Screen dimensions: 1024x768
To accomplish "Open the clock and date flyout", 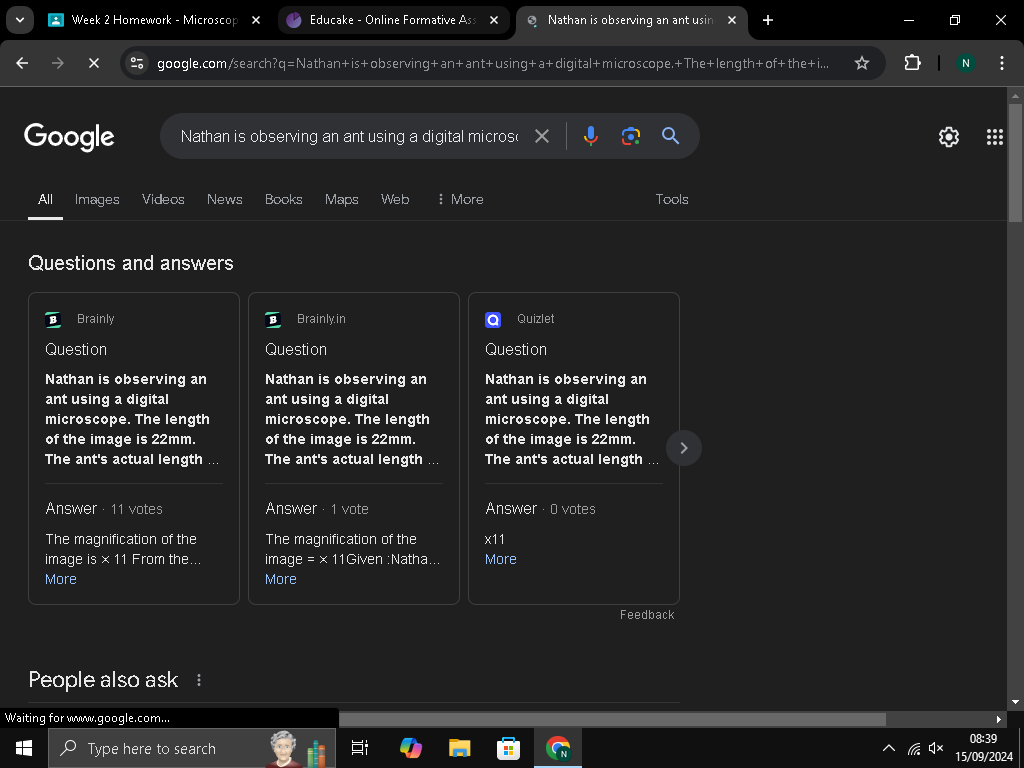I will 984,748.
